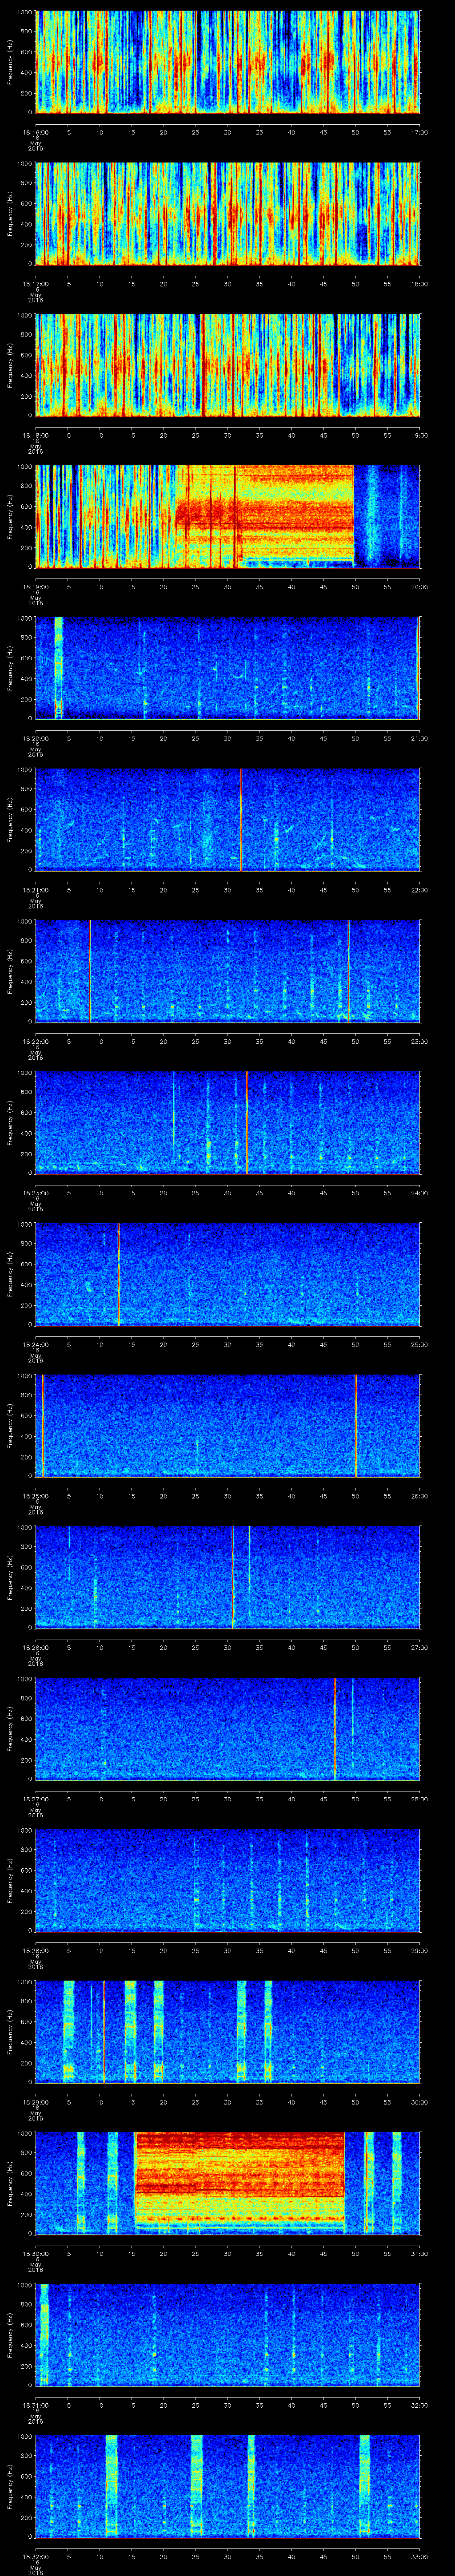Click the red vertical line in 18:21:00 panel
The width and height of the screenshot is (455, 2576).
[x=241, y=820]
